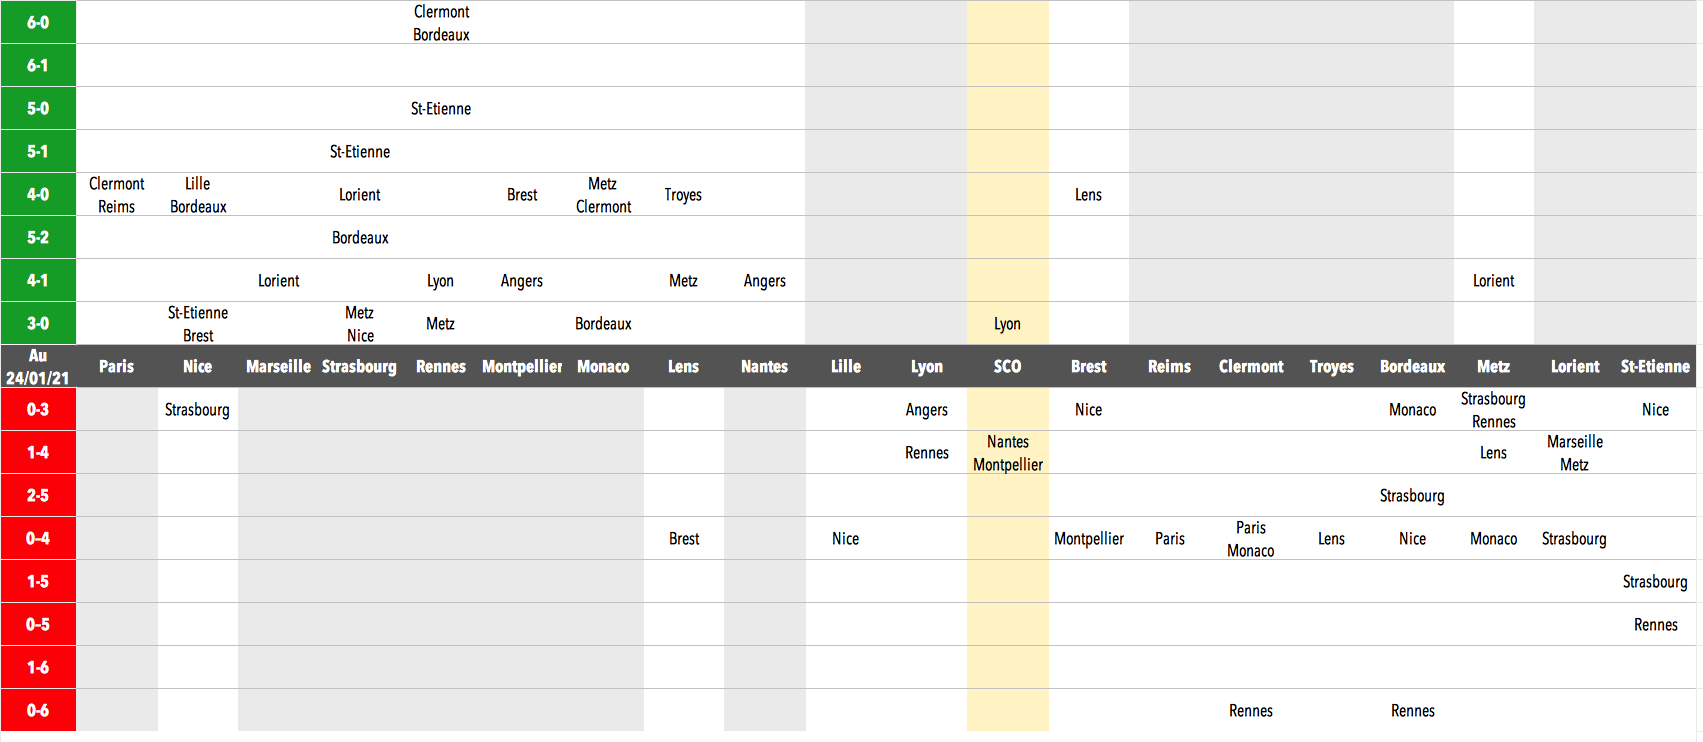Click the Lyon cell in the yellow SCO column
The image size is (1703, 742).
1007,323
